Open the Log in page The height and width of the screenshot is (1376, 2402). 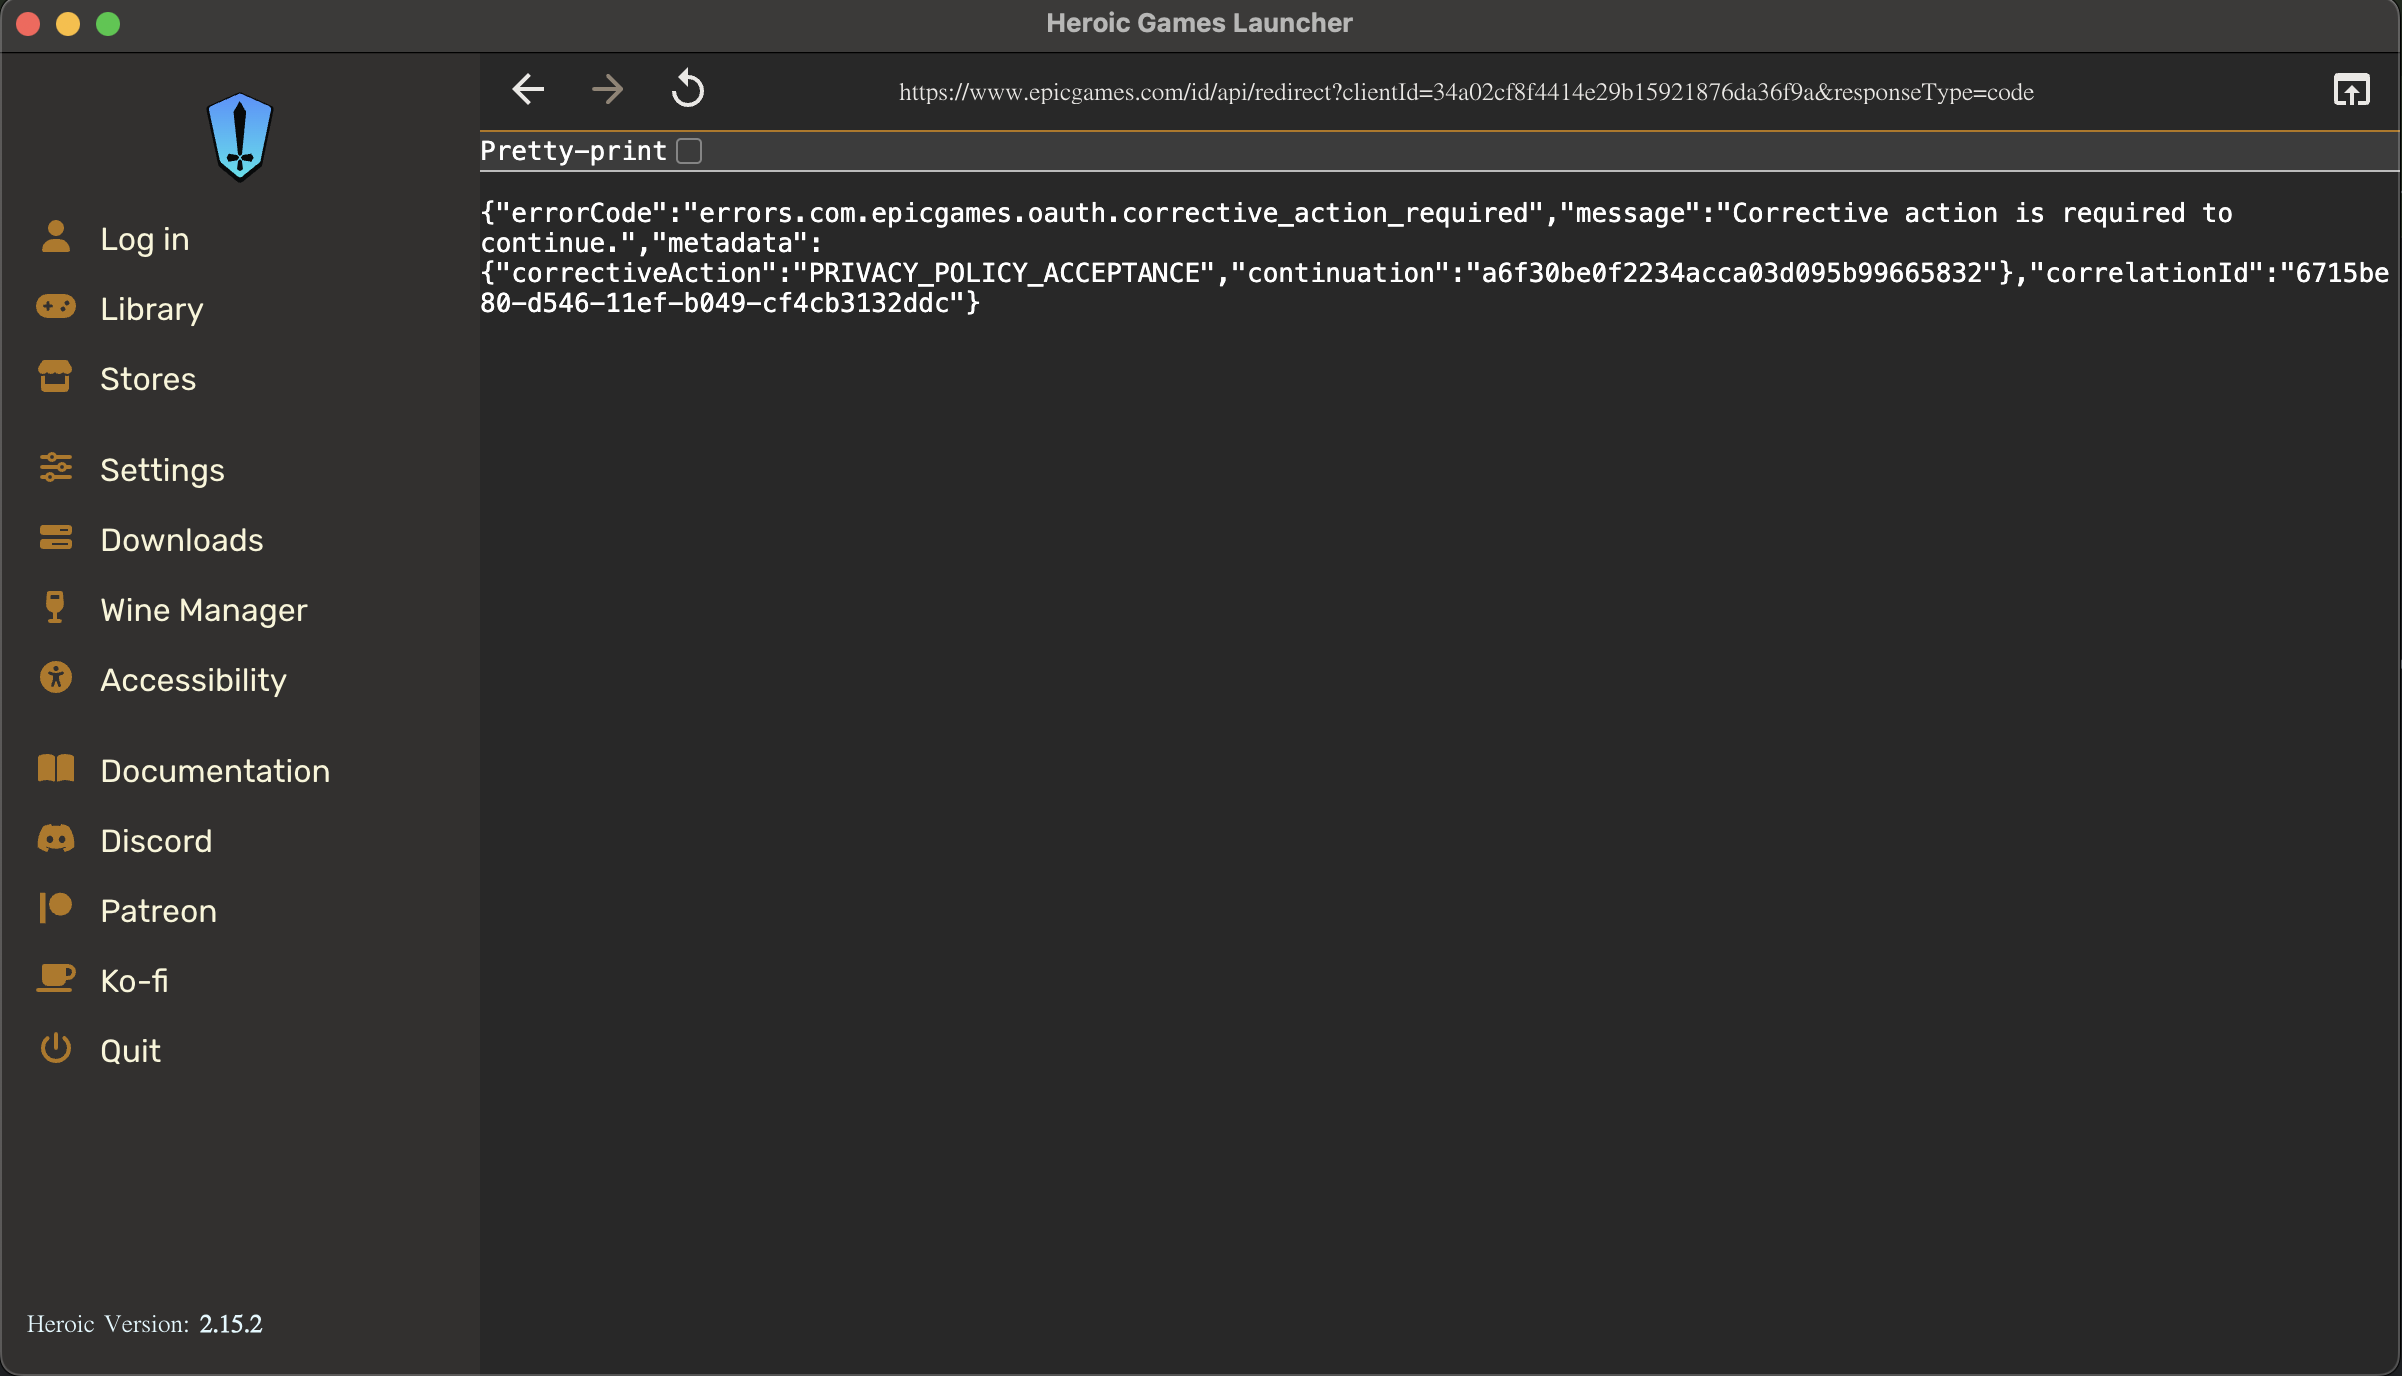coord(144,239)
